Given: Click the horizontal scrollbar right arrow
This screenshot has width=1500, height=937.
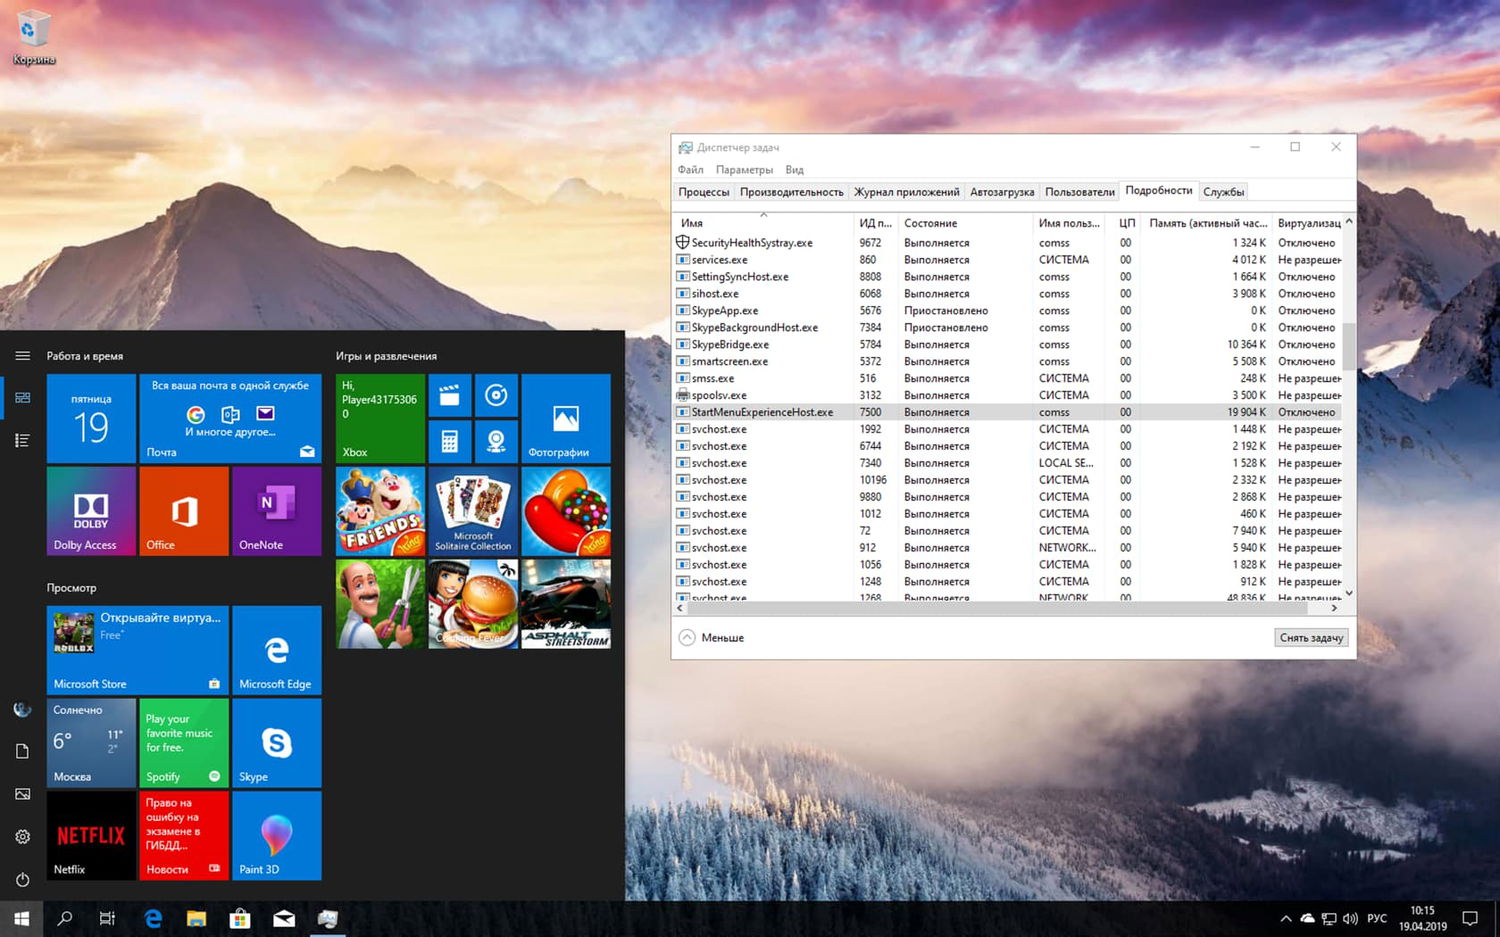Looking at the screenshot, I should (x=1334, y=608).
